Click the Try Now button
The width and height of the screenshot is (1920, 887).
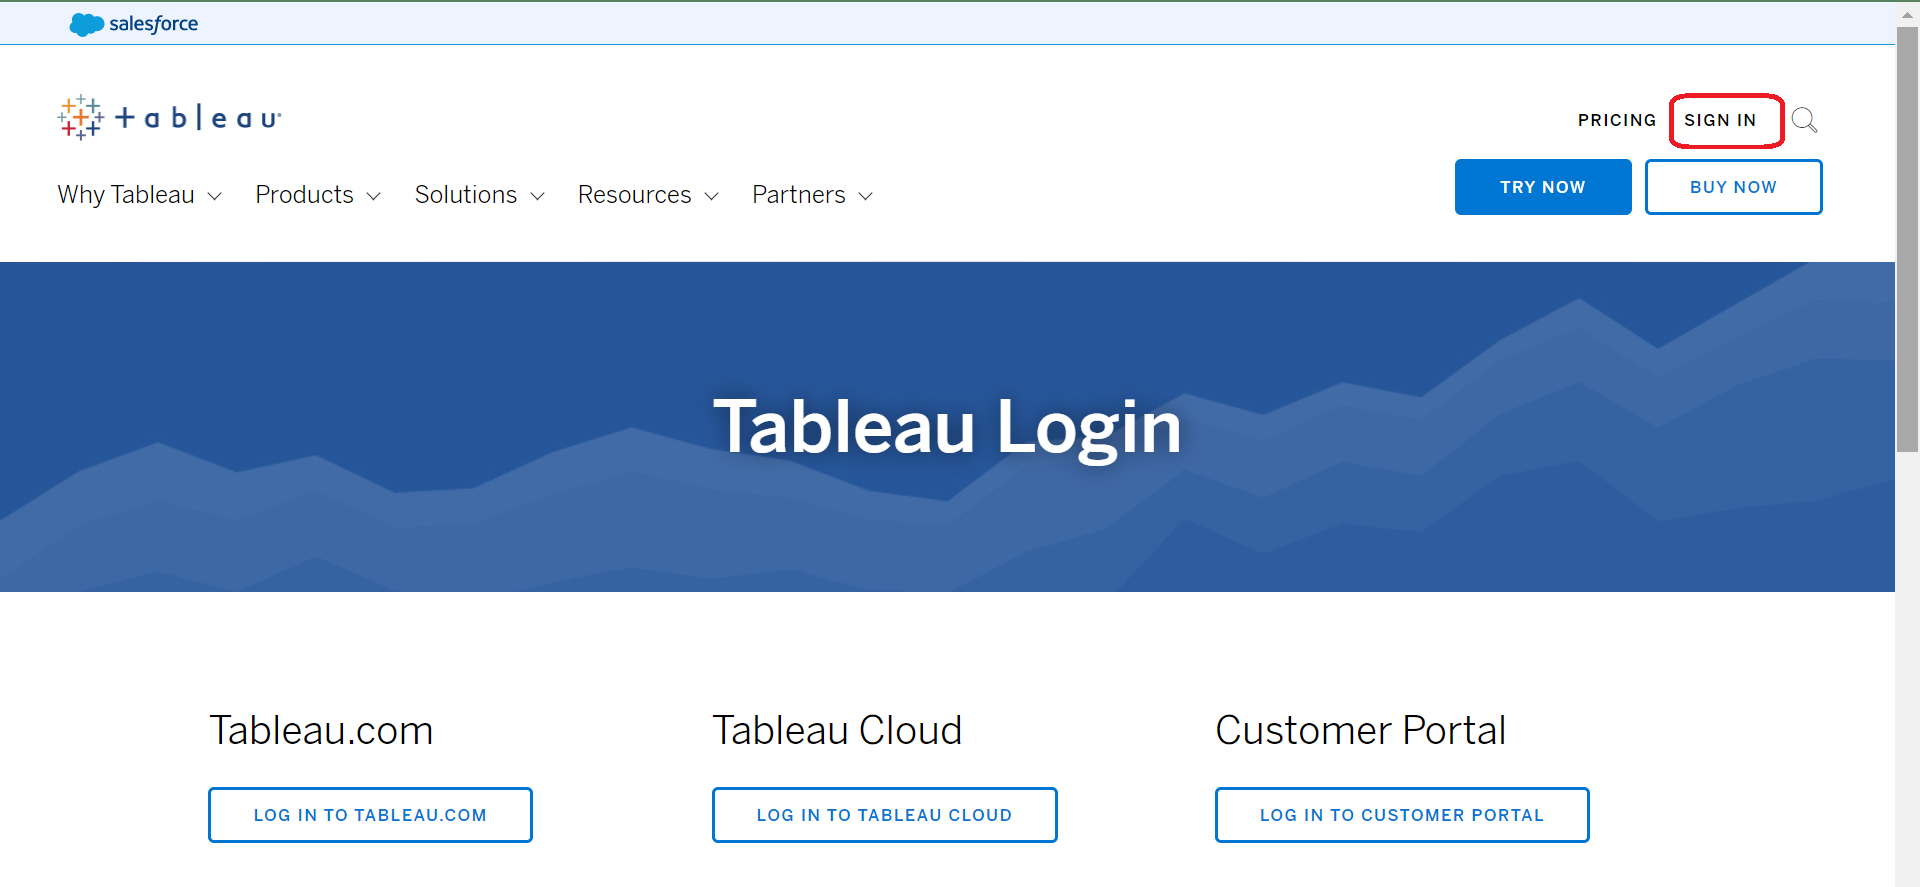pyautogui.click(x=1543, y=187)
